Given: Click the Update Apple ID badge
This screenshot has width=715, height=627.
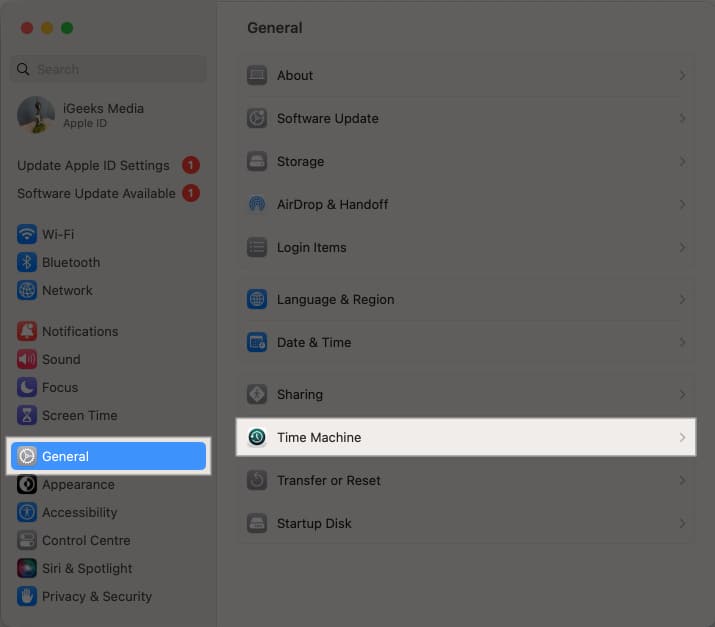Looking at the screenshot, I should click(191, 165).
